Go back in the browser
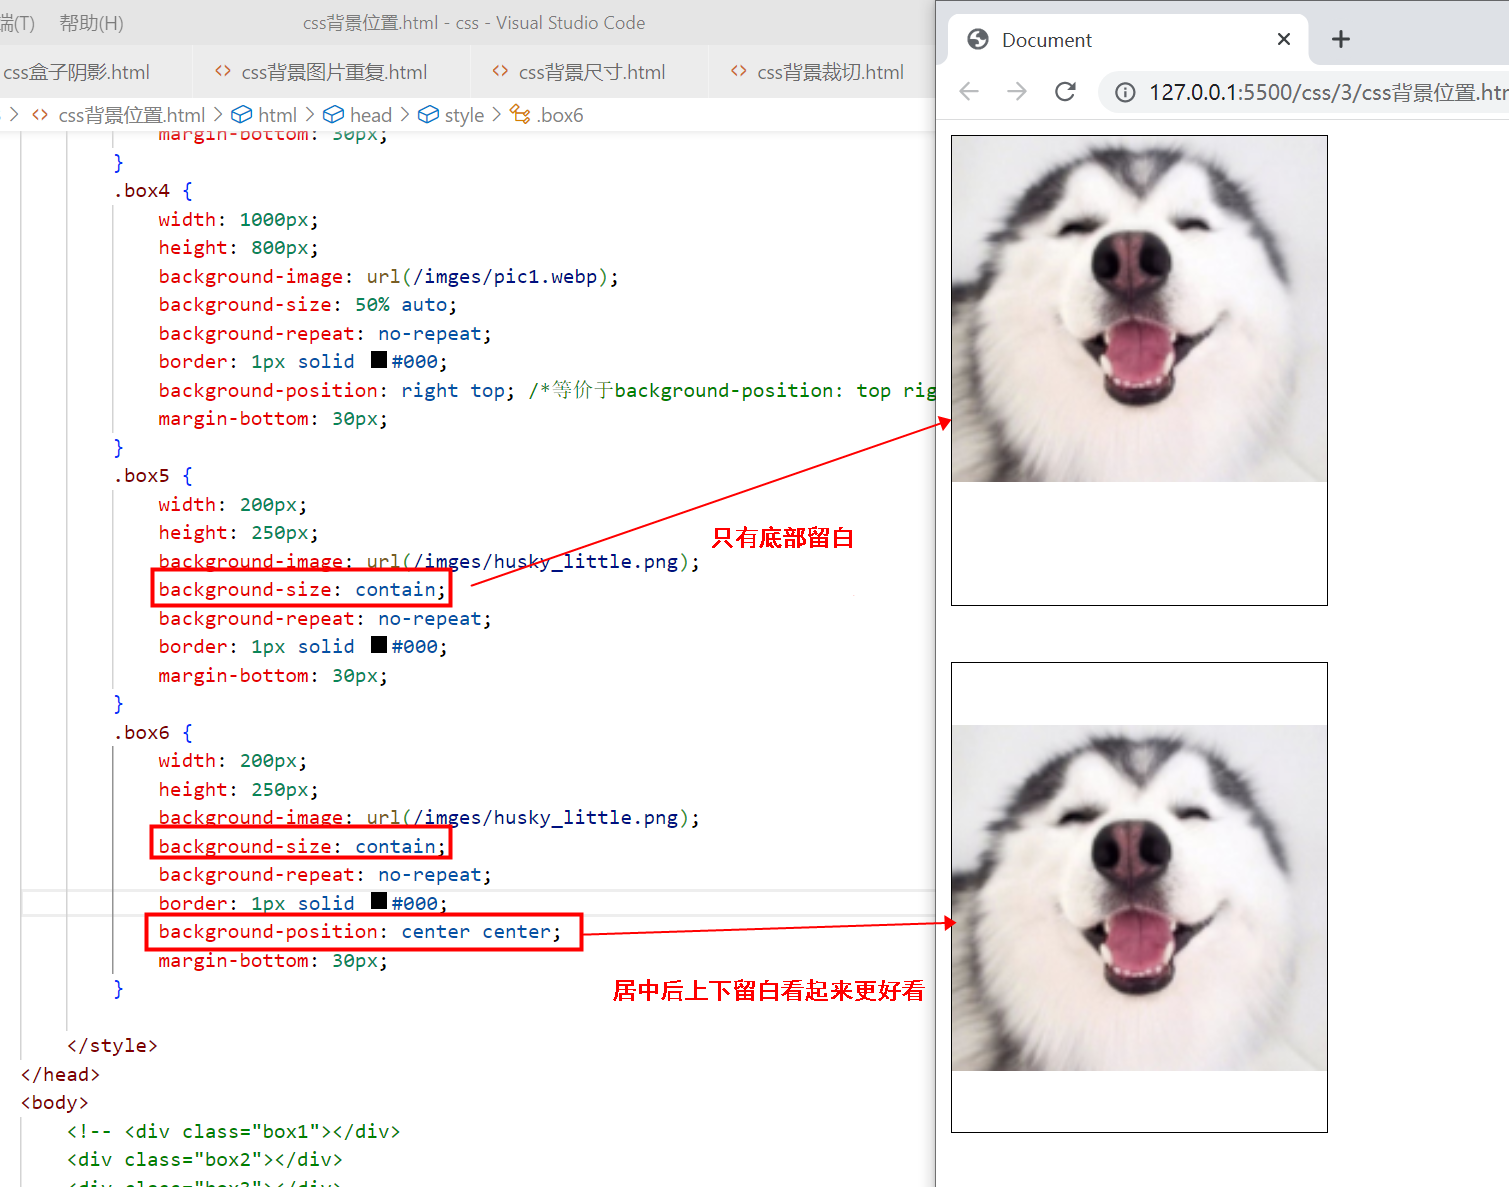This screenshot has height=1187, width=1509. point(968,91)
